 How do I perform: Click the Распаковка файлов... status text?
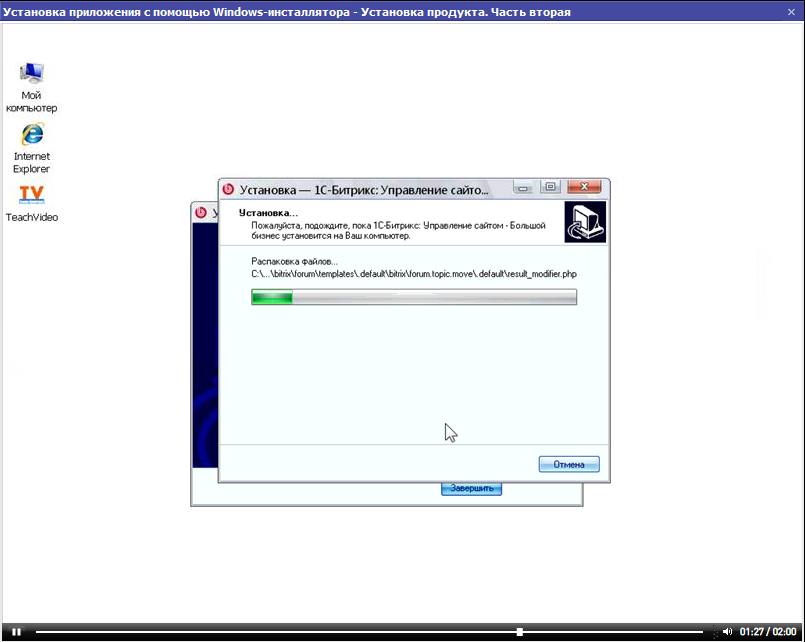click(294, 261)
